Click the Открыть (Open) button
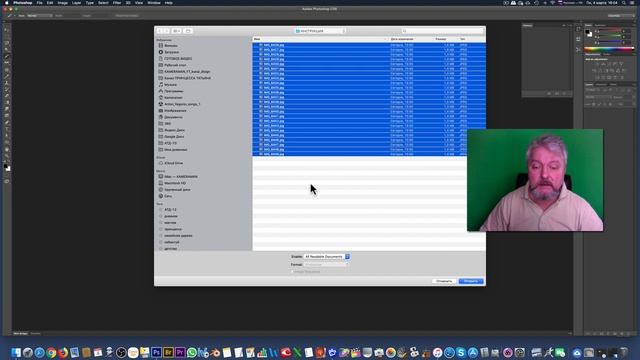Screen dimensions: 640x360 (x=471, y=281)
